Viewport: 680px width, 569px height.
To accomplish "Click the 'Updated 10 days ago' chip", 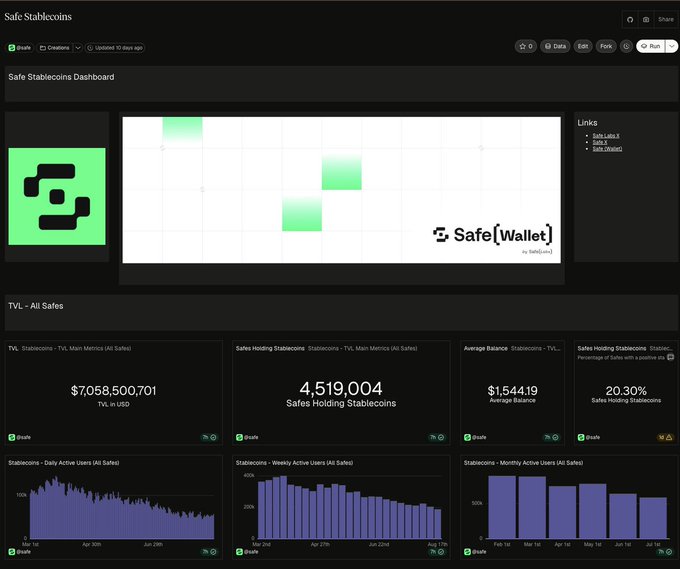I will point(115,48).
